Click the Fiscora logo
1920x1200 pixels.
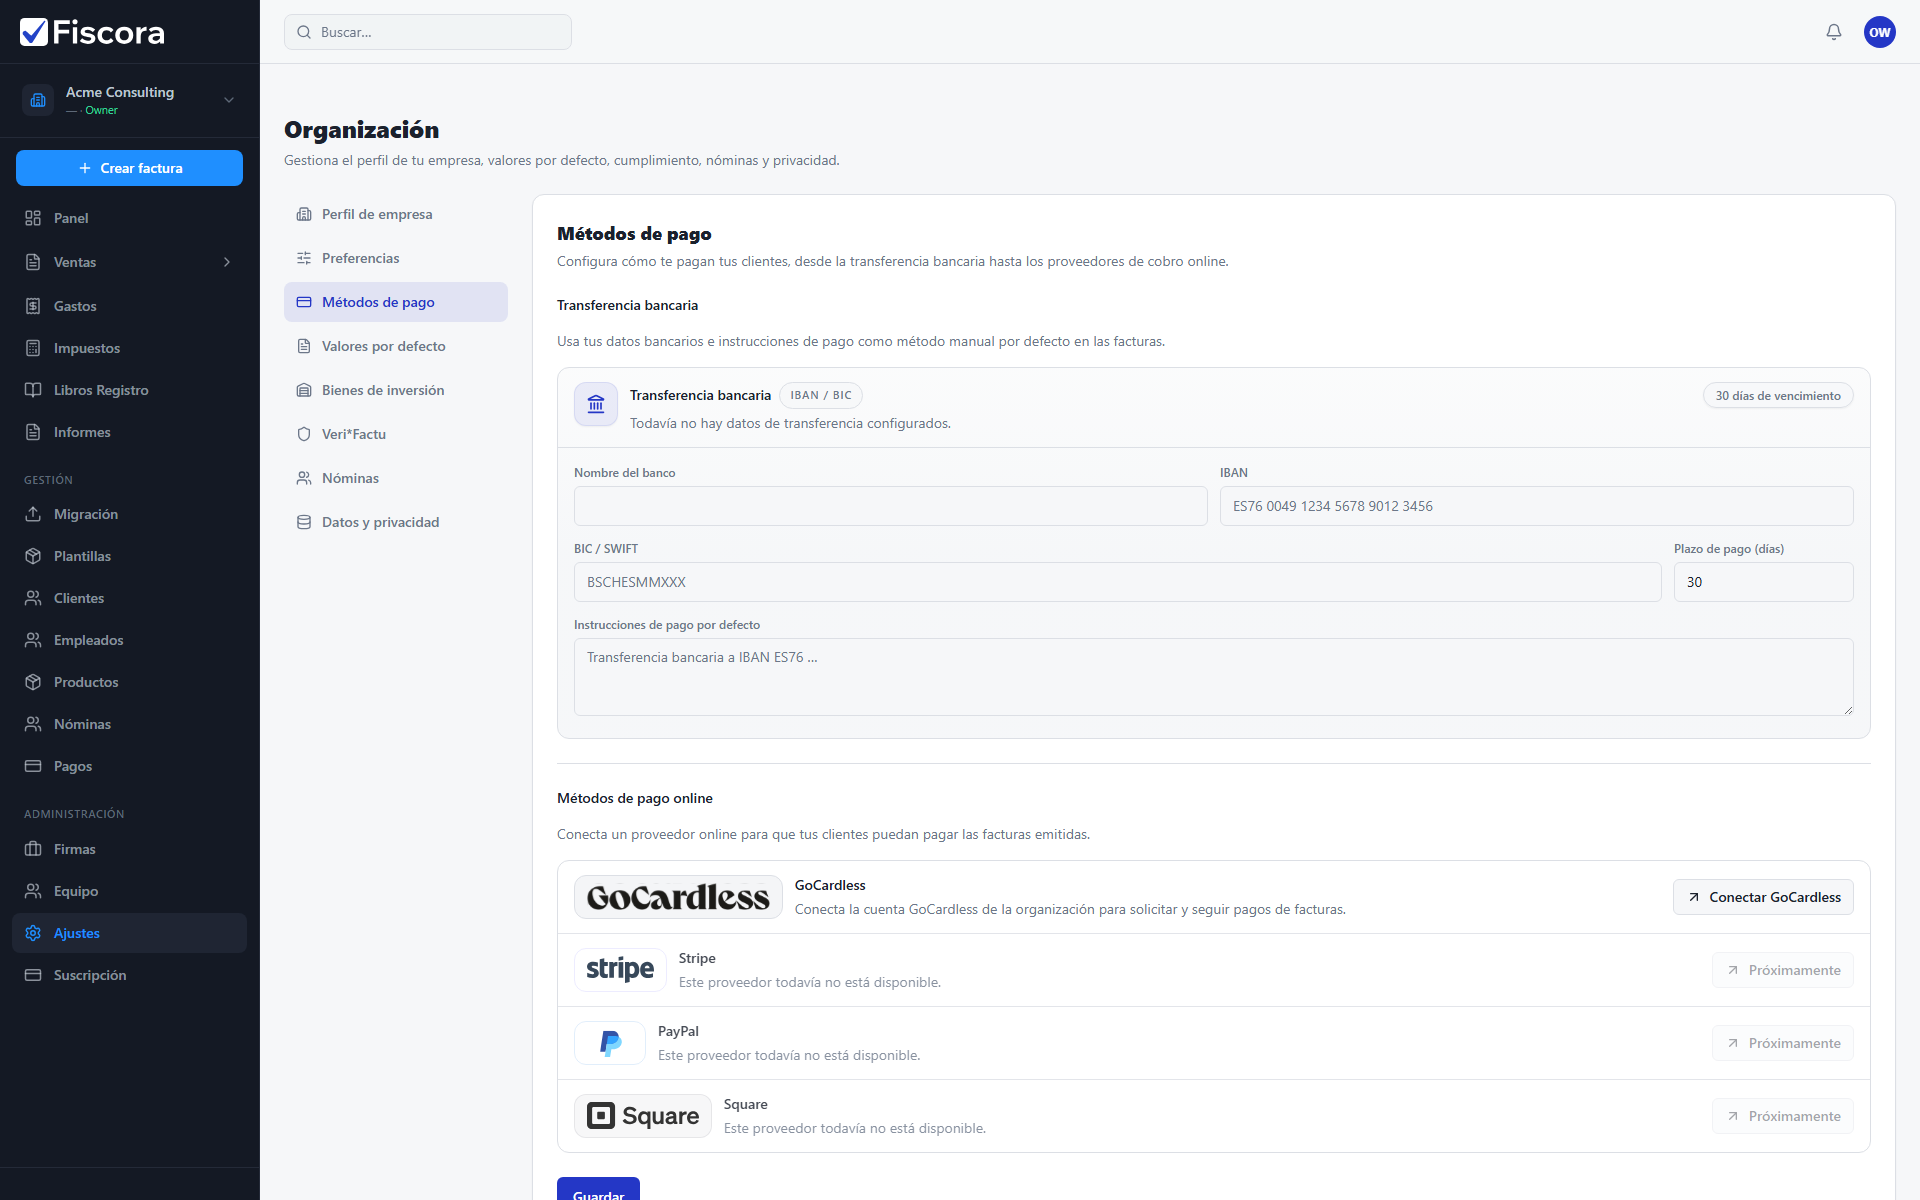click(92, 32)
